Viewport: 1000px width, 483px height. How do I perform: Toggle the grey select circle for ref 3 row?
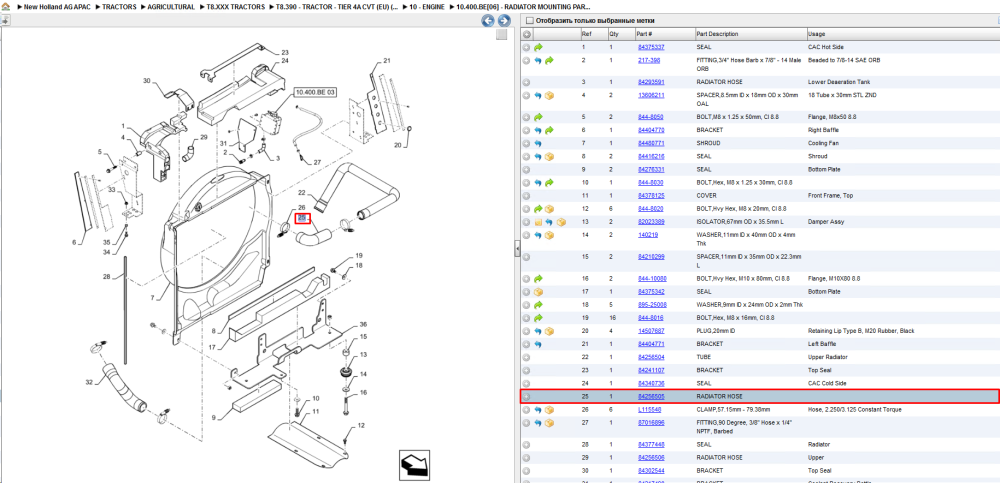coord(527,82)
